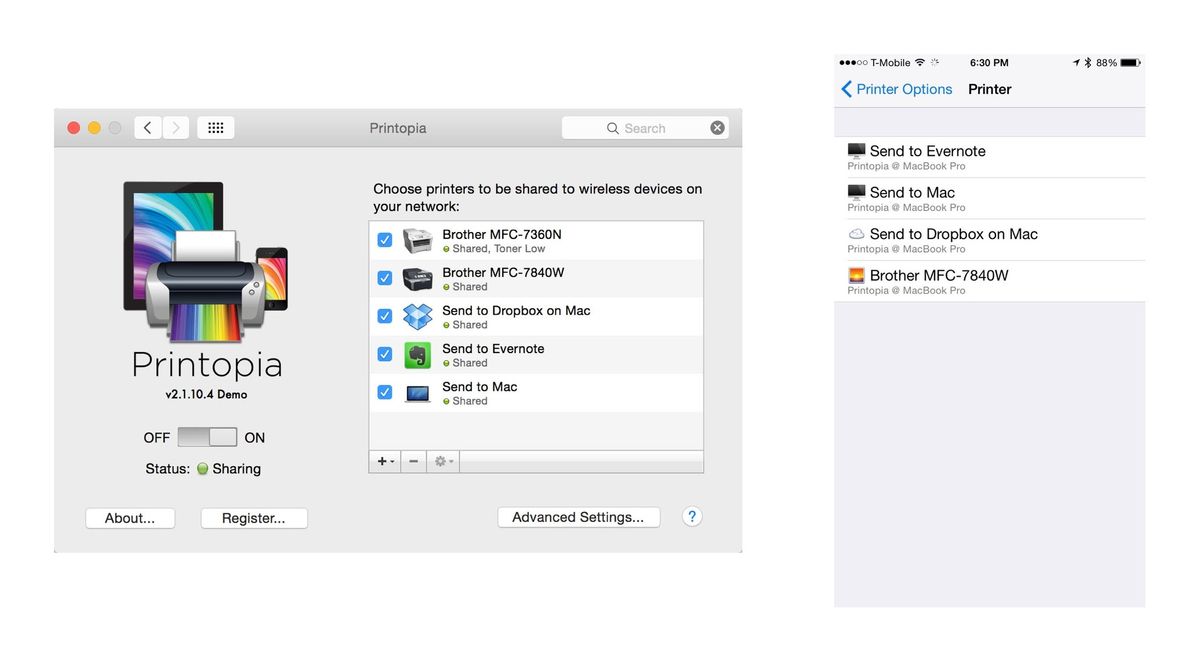Go back to Printer Options on the iPhone
Screen dimensions: 1200x662
click(896, 89)
